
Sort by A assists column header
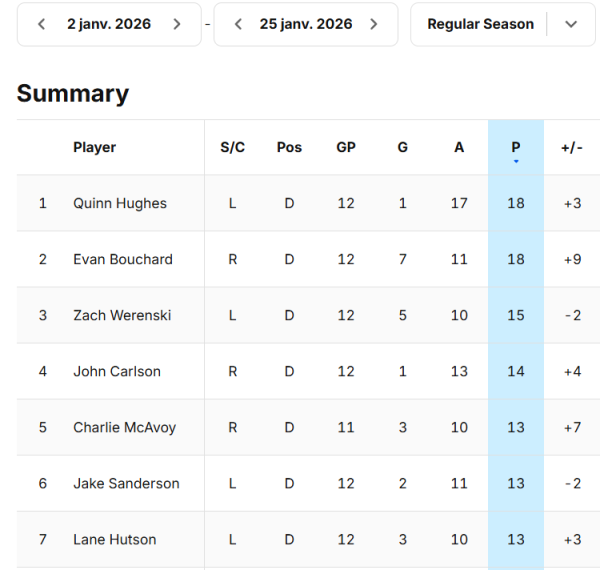pyautogui.click(x=459, y=147)
